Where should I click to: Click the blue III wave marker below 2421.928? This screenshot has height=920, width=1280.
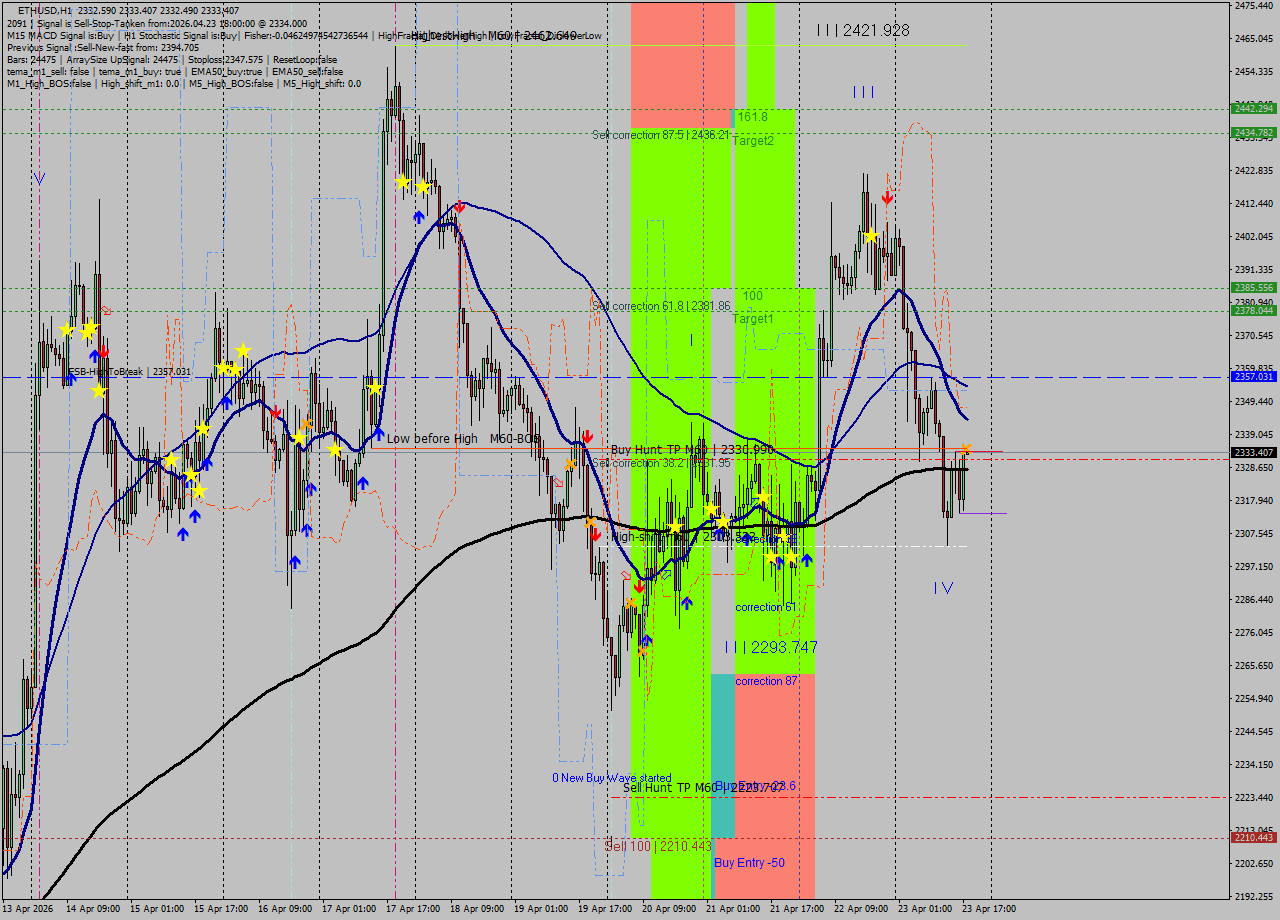click(x=863, y=92)
